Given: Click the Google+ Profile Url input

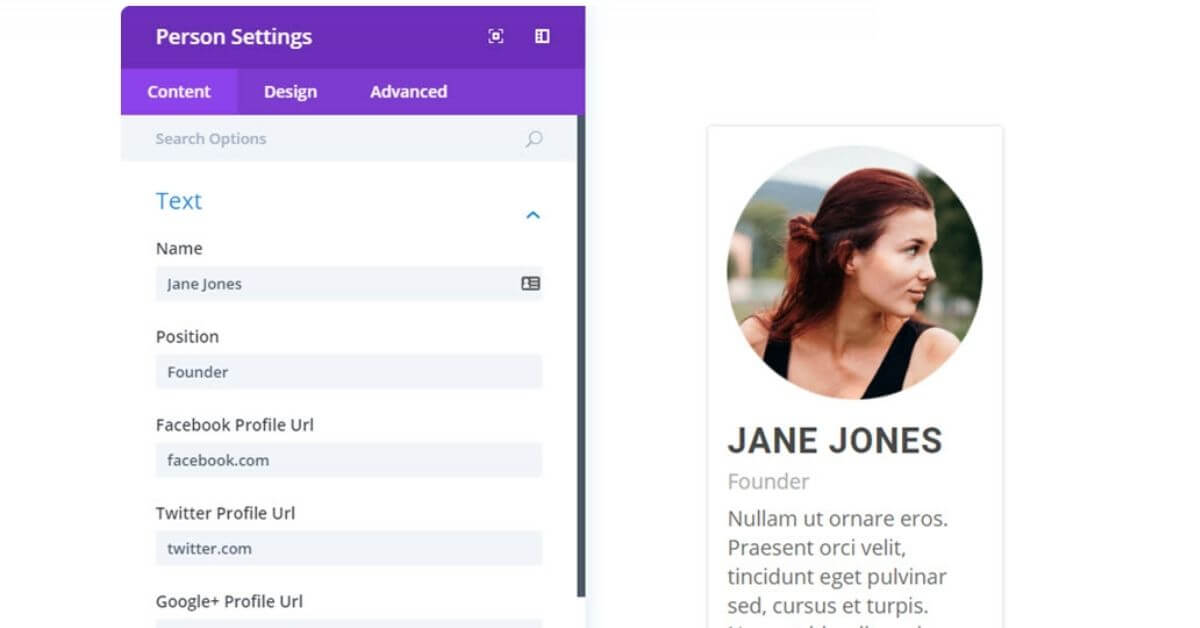Looking at the screenshot, I should coord(348,625).
